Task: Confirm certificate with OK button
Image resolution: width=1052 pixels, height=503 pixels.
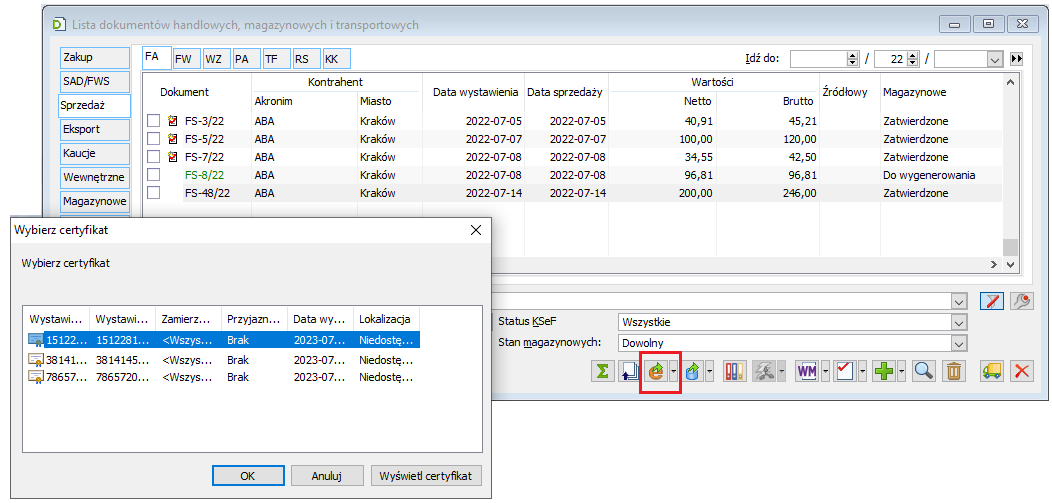Action: (248, 476)
